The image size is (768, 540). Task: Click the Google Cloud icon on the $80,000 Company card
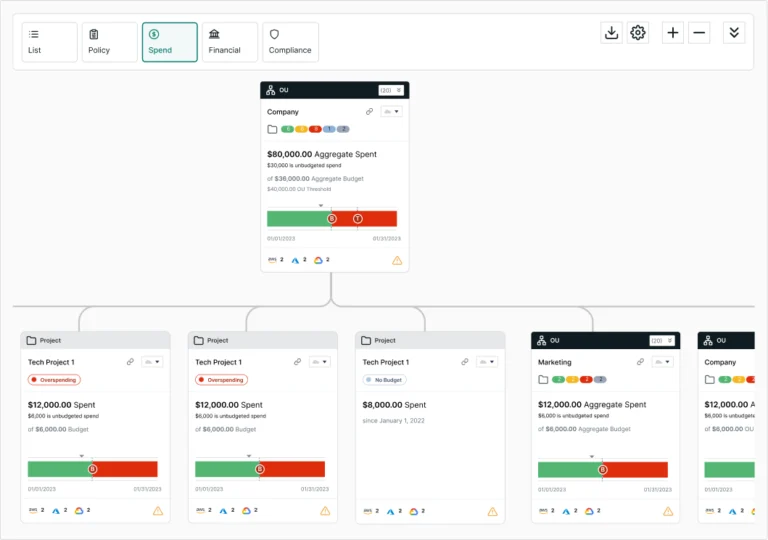coord(318,260)
